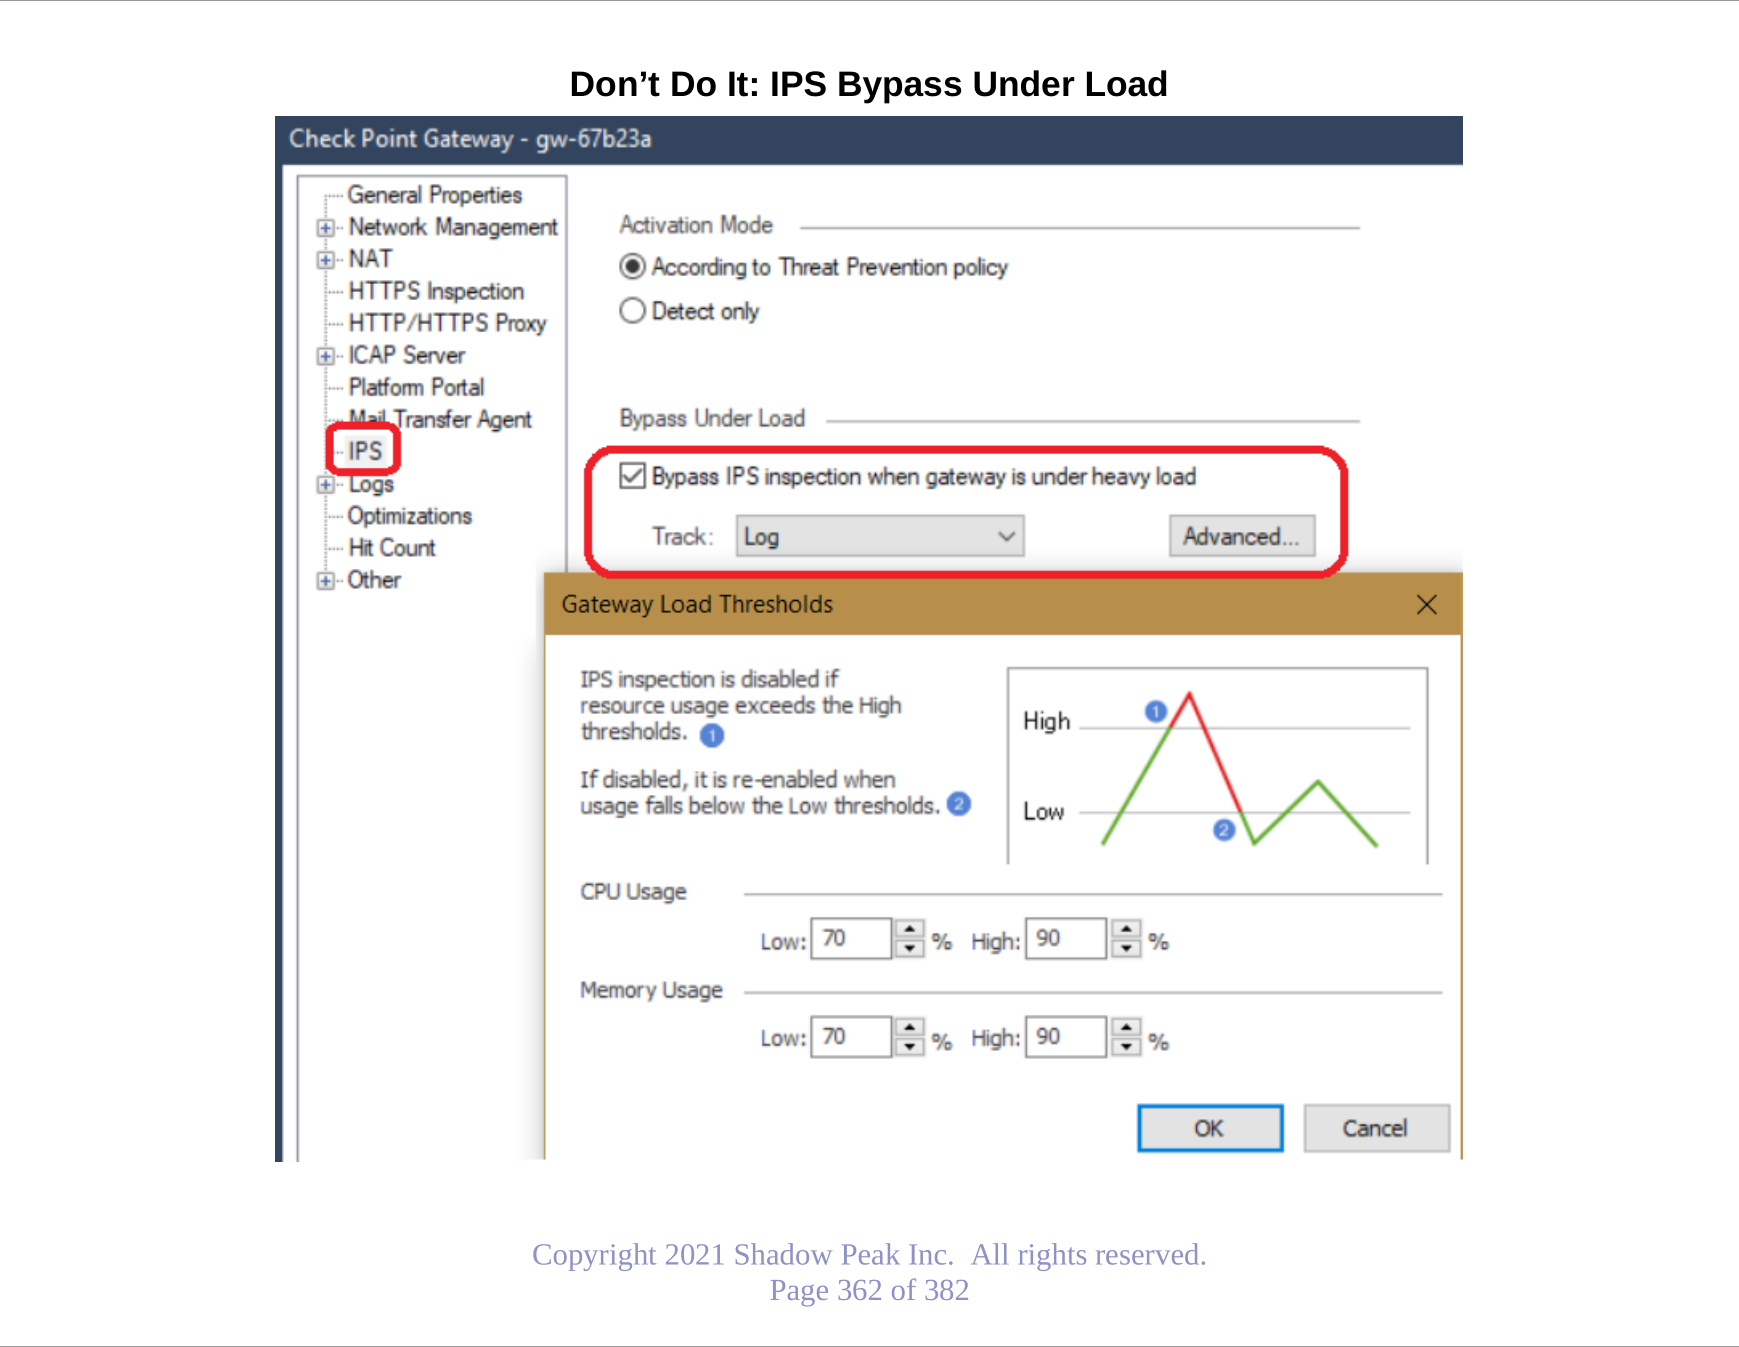Select the ICAP Server tree item label
Viewport: 1739px width, 1347px height.
pos(406,355)
